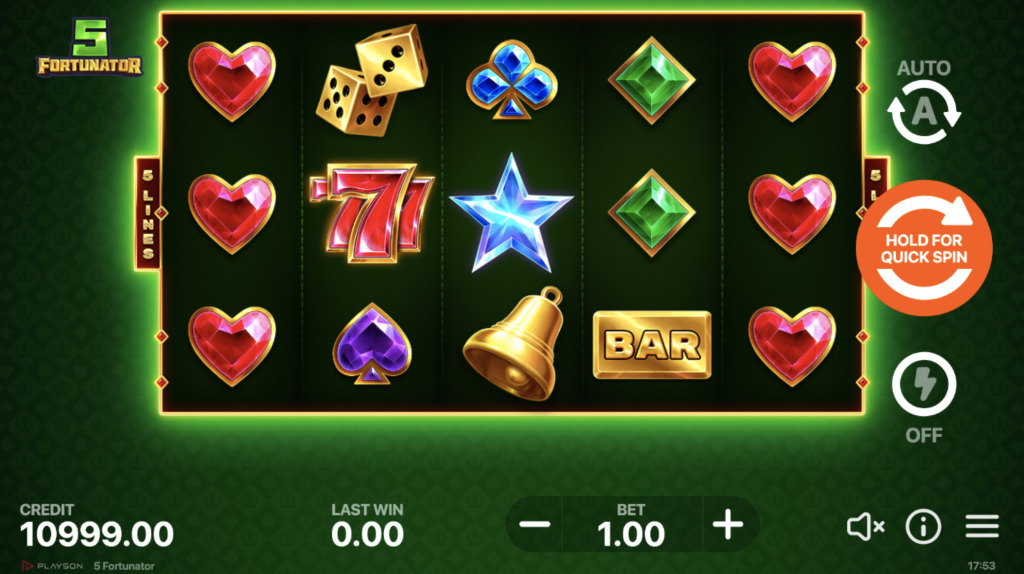
Task: Click the gold BAR symbol
Action: (x=652, y=345)
